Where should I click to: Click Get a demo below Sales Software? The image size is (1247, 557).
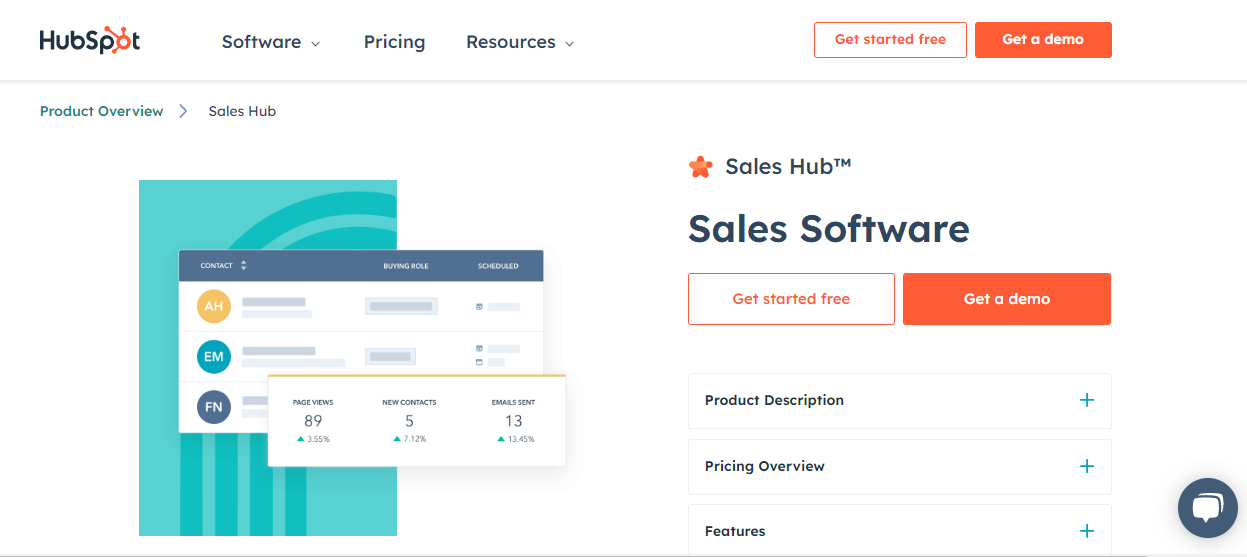[x=1007, y=299]
